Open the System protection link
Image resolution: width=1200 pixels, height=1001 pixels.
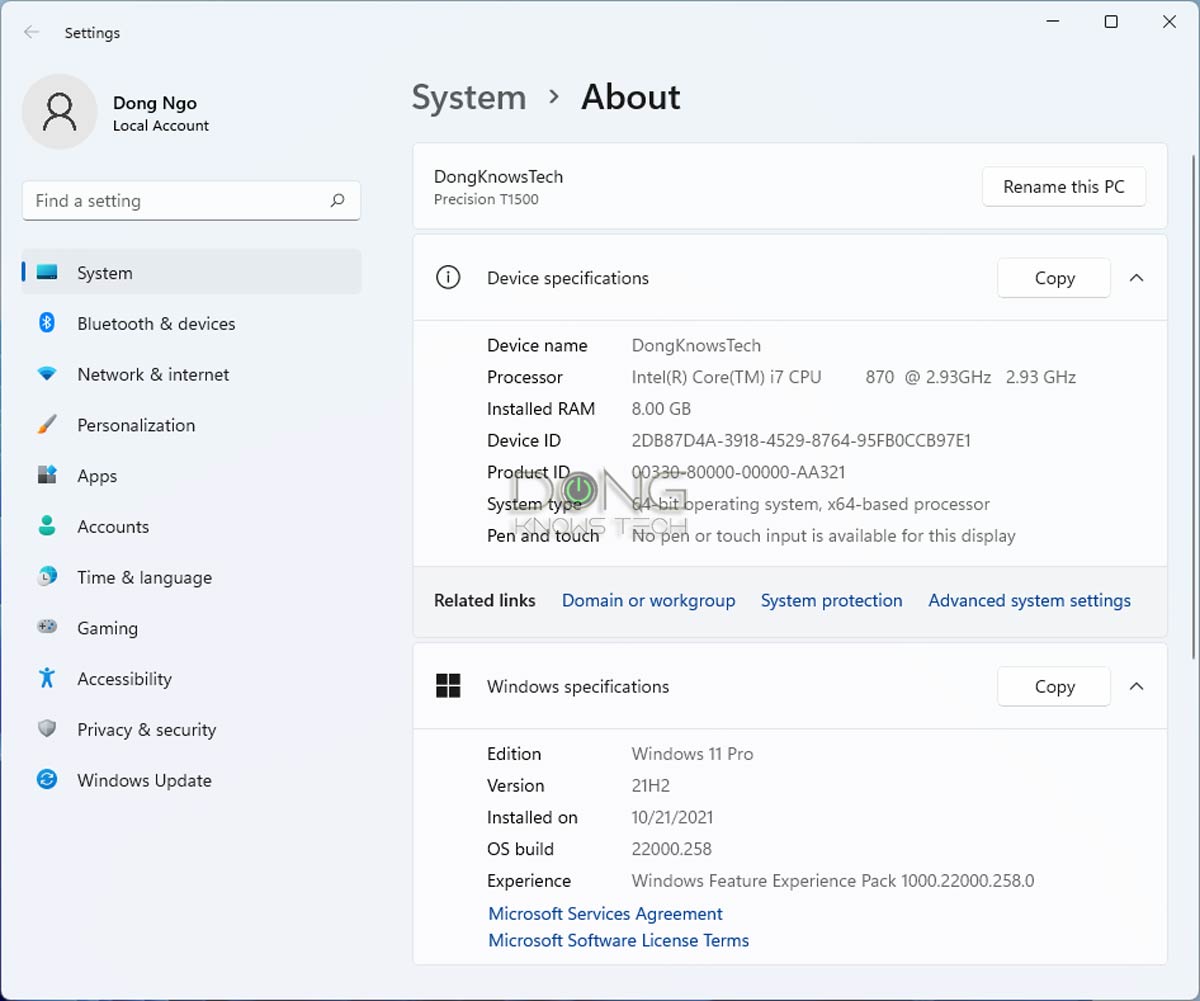click(x=831, y=600)
